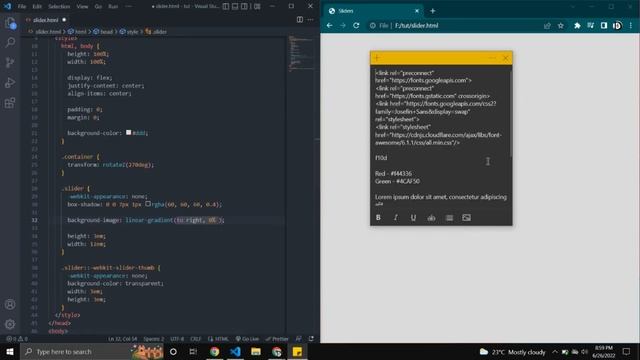Open the Accounts menu in VS Code

[x=10, y=304]
